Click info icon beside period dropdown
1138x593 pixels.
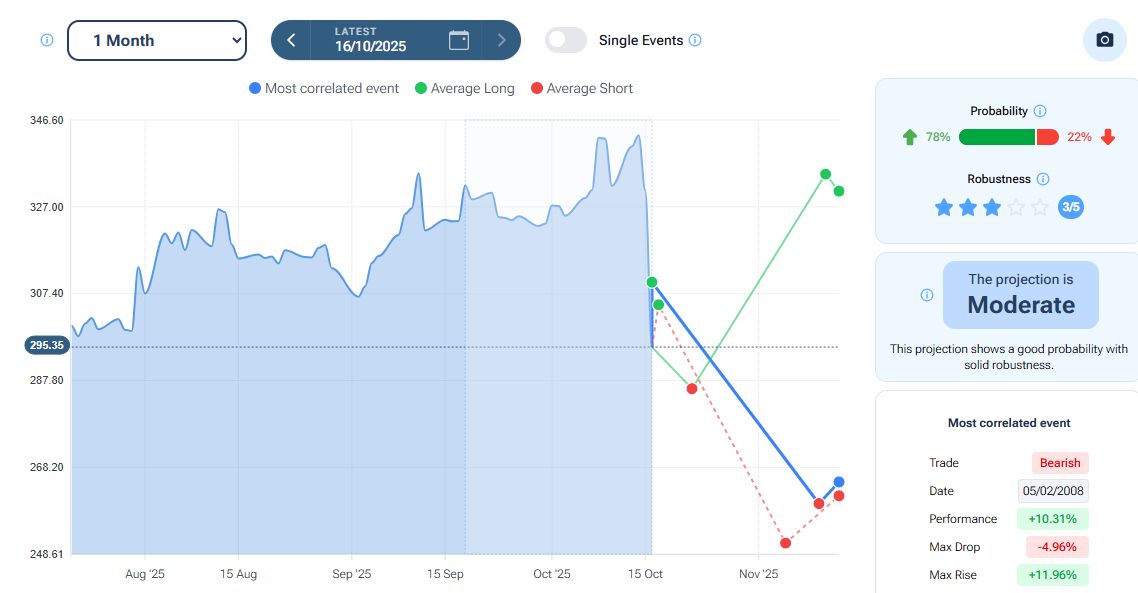point(46,40)
